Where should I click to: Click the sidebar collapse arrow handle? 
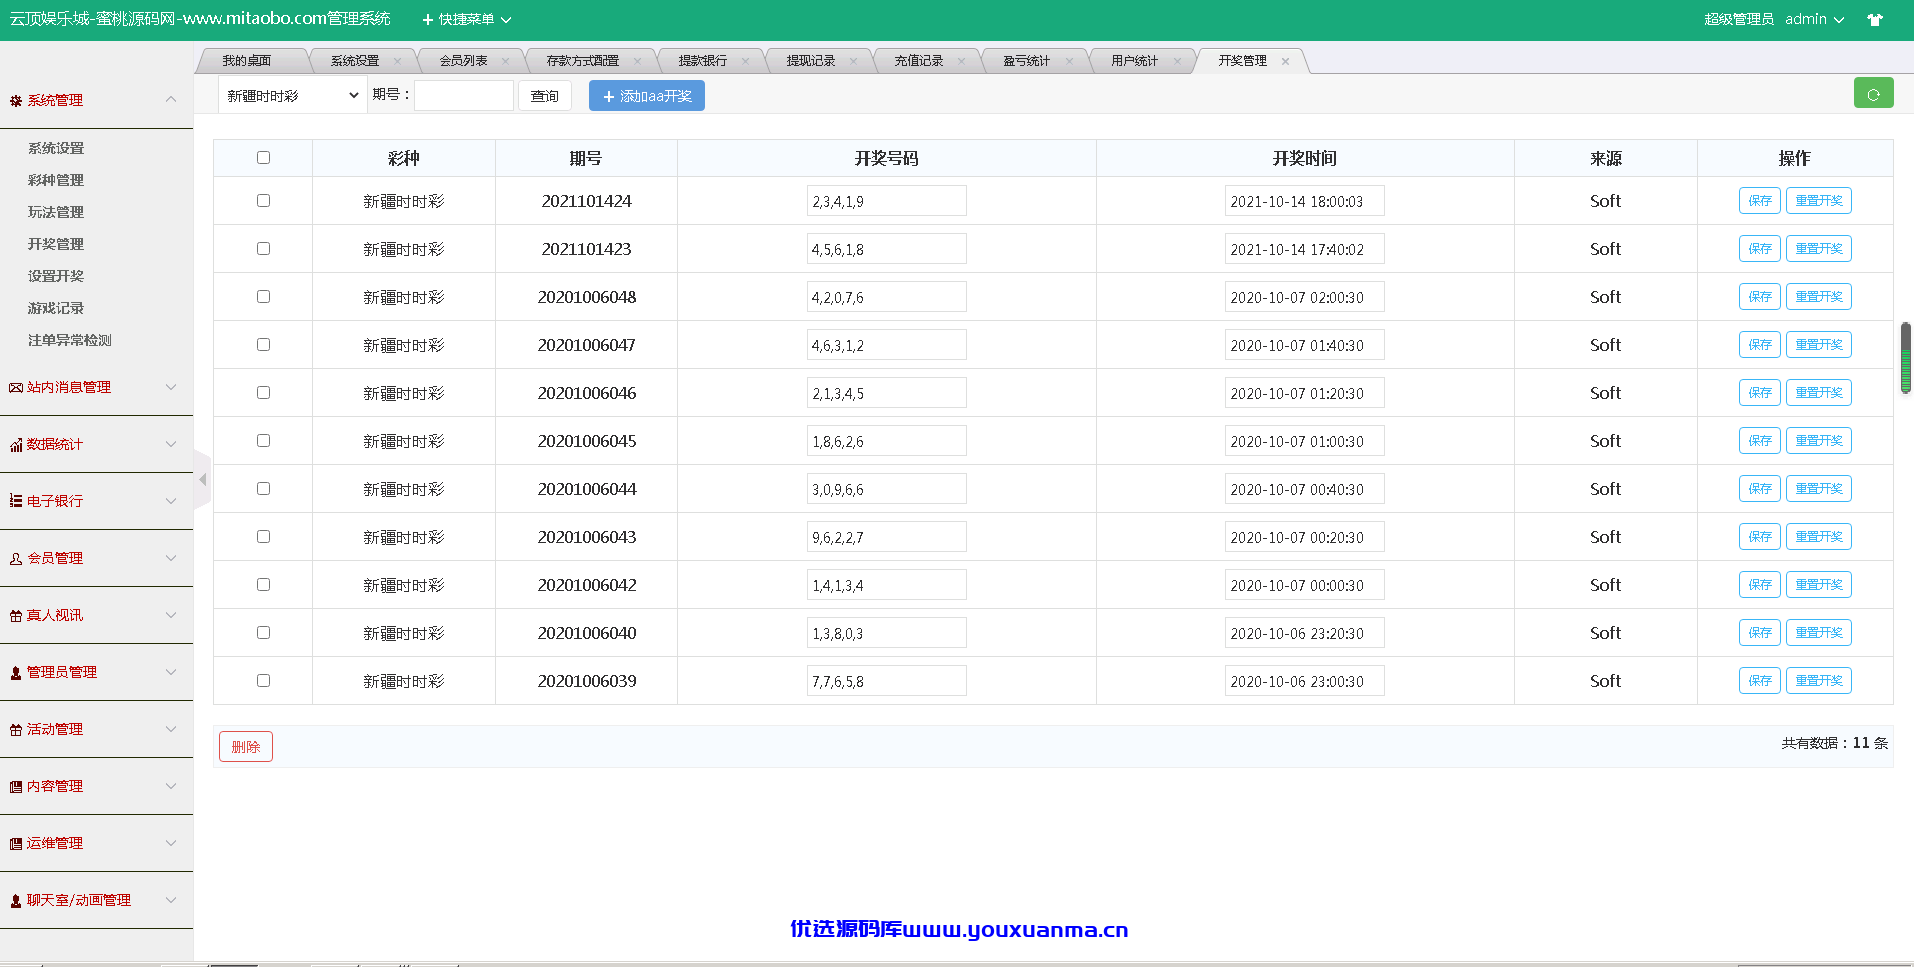tap(203, 479)
